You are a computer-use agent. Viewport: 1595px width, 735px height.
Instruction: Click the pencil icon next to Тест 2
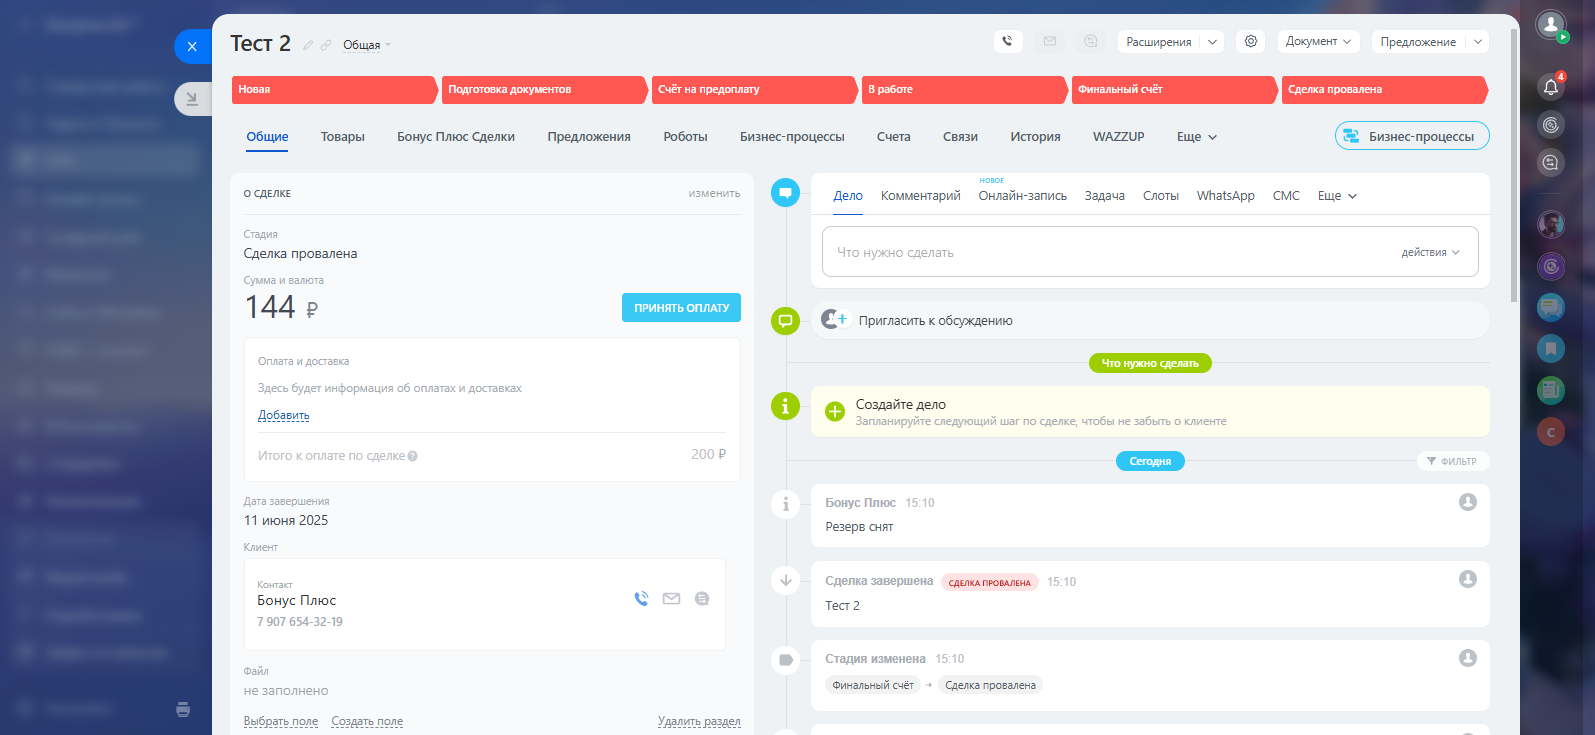click(308, 45)
